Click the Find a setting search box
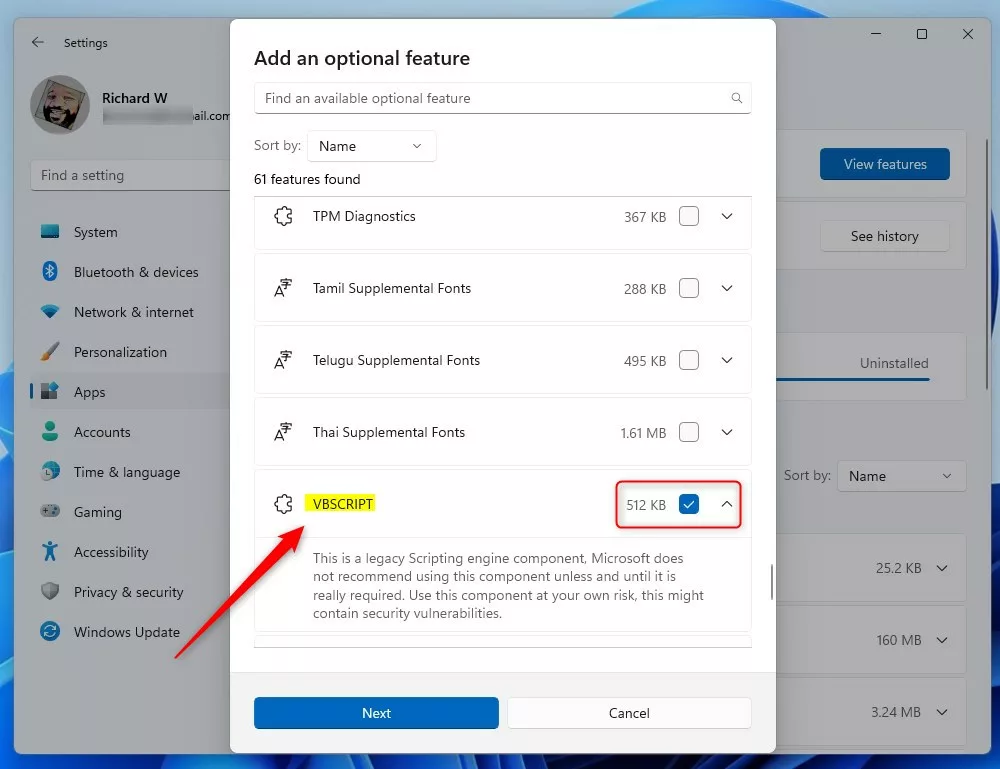This screenshot has height=769, width=1000. (130, 175)
